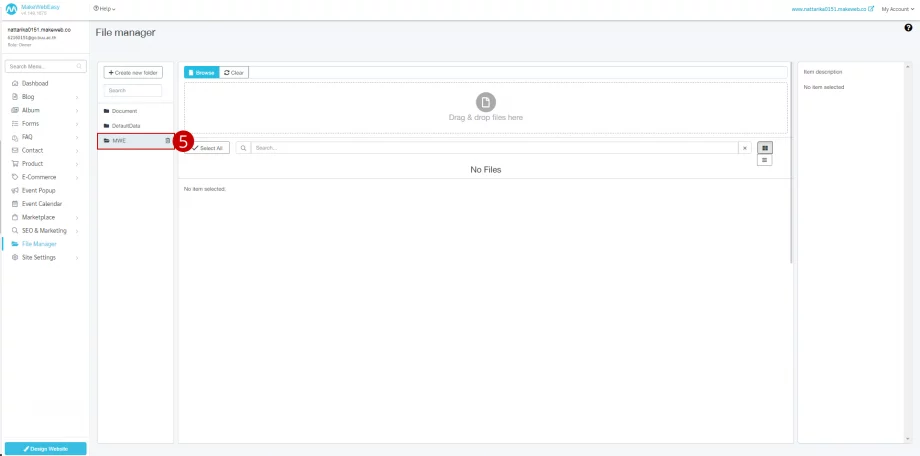Image resolution: width=920 pixels, height=456 pixels.
Task: Expand the Contact submenu chevron
Action: 77,151
